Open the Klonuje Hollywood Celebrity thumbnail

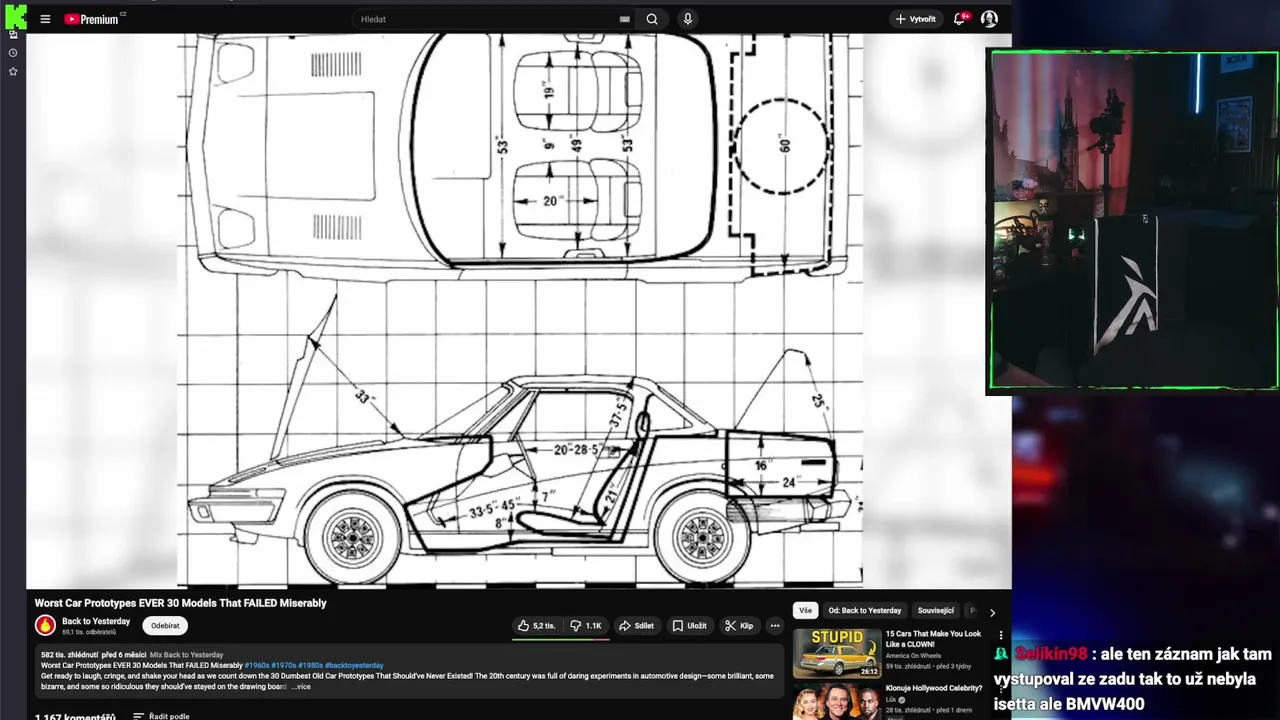837,702
